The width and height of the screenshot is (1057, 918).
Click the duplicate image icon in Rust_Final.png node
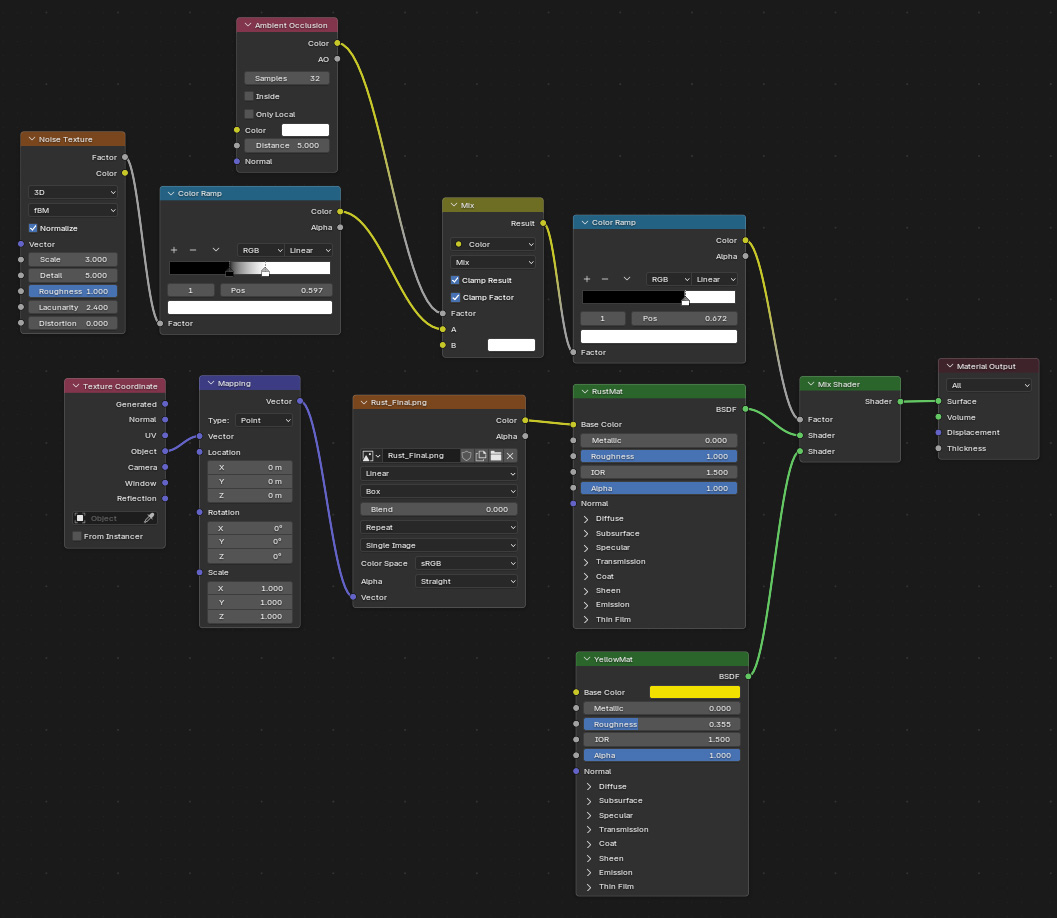coord(481,455)
